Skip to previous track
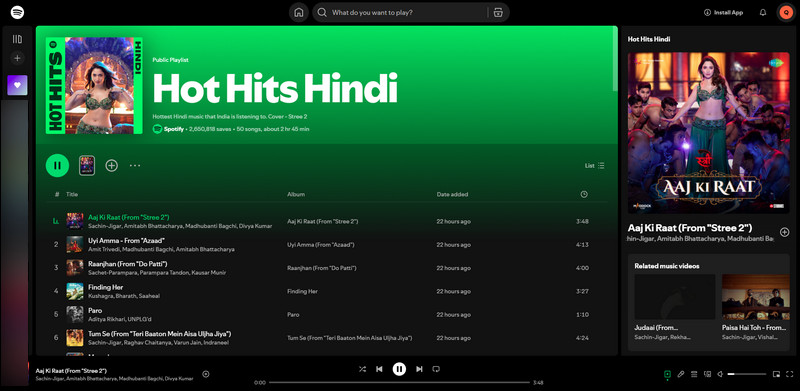This screenshot has height=391, width=800. point(380,369)
